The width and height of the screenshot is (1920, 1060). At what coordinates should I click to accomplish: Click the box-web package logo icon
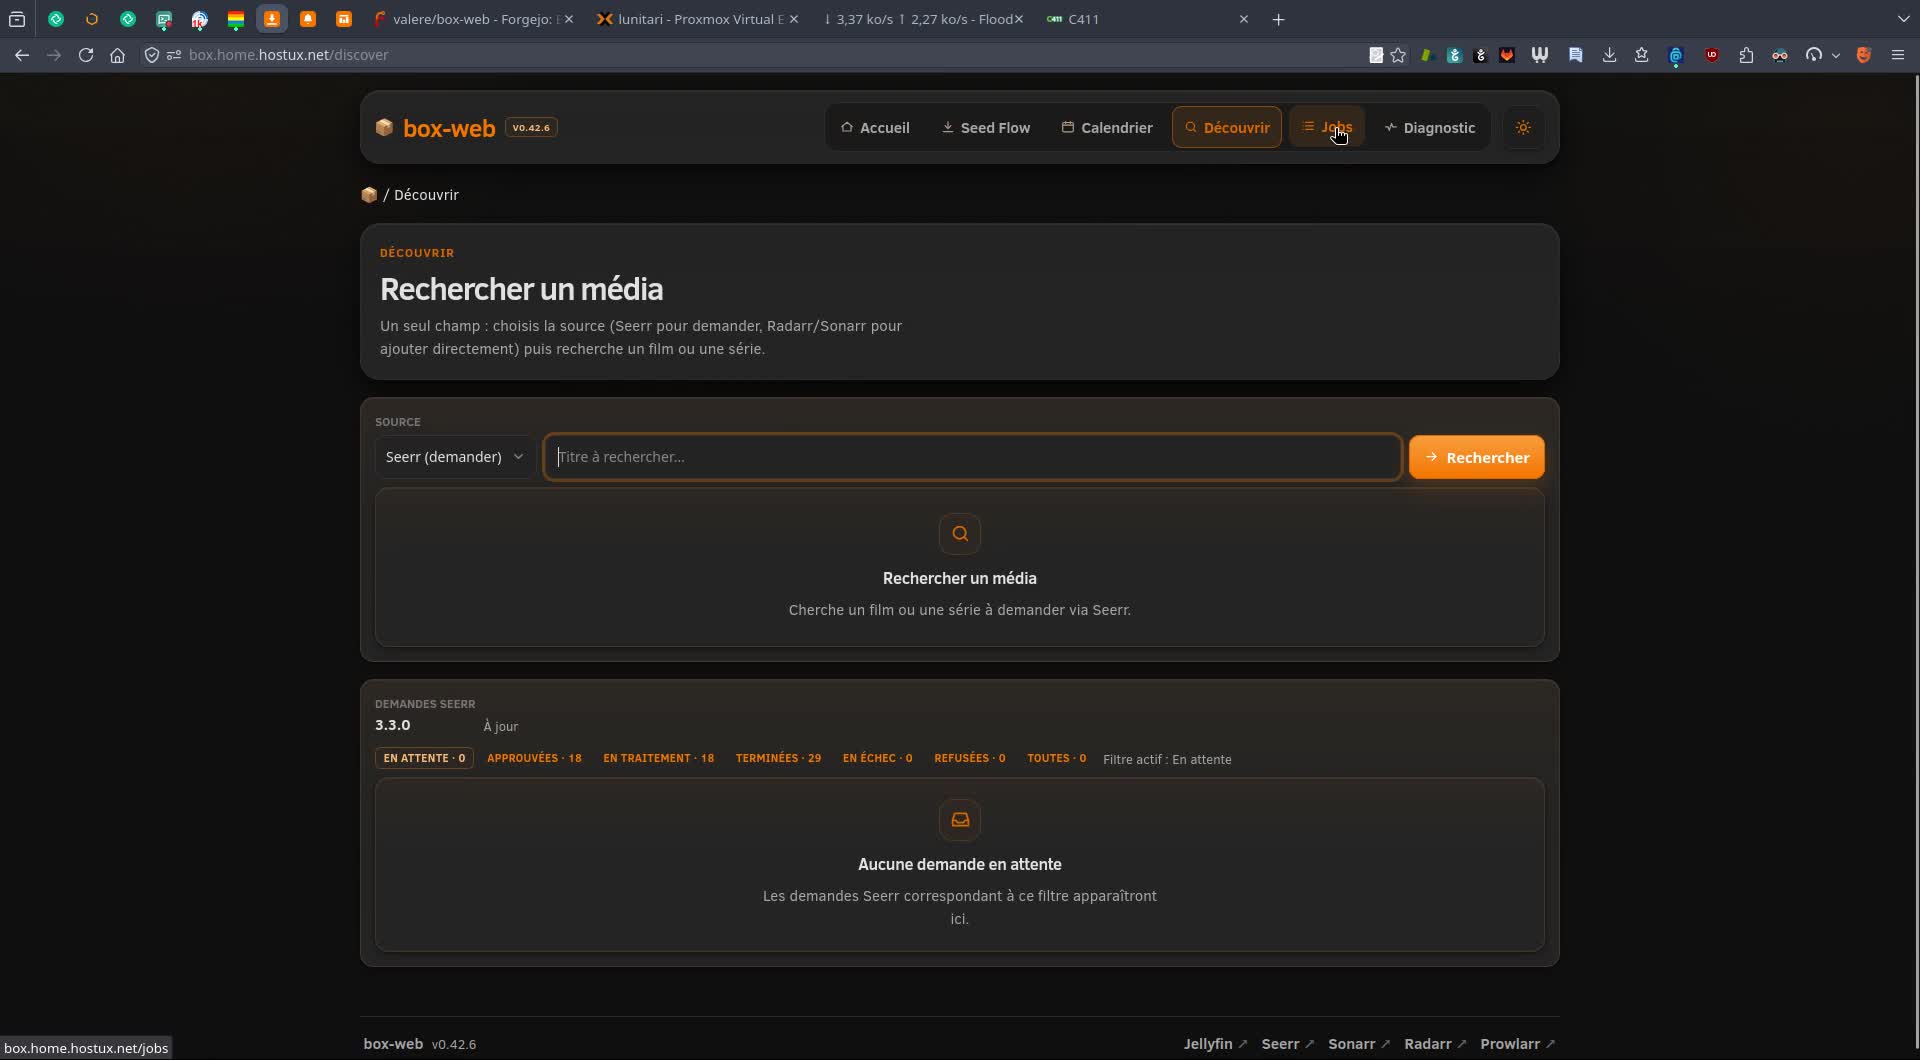384,128
